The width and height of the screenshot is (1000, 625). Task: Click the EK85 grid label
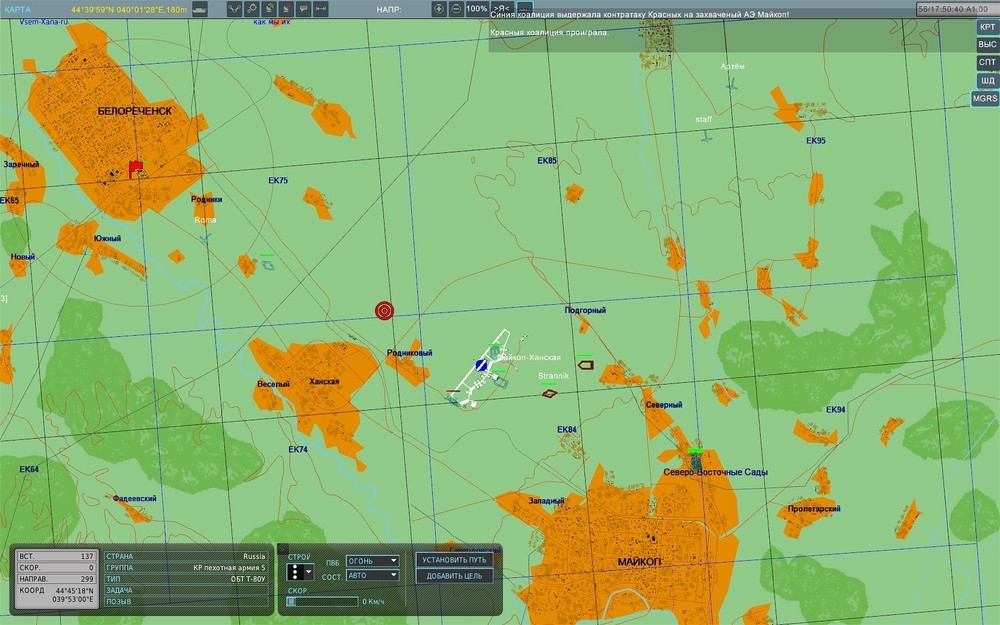[x=547, y=161]
